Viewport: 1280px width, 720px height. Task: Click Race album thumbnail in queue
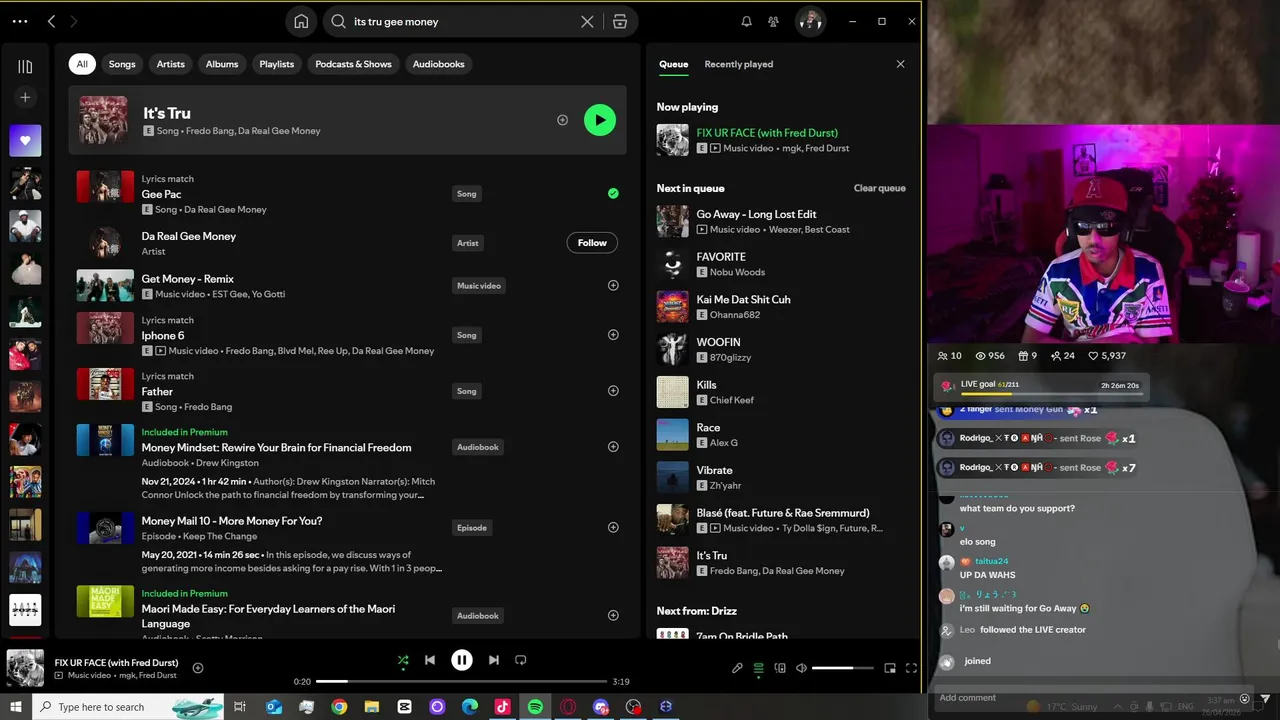pos(673,435)
